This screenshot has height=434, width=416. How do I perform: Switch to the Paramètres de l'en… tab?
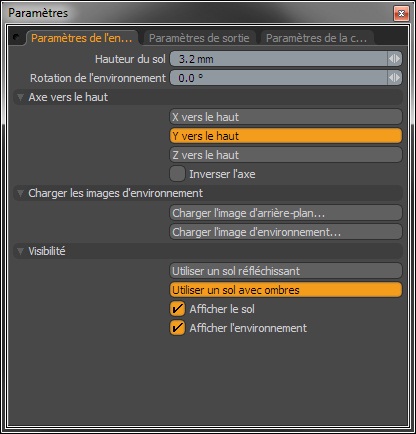pyautogui.click(x=82, y=38)
